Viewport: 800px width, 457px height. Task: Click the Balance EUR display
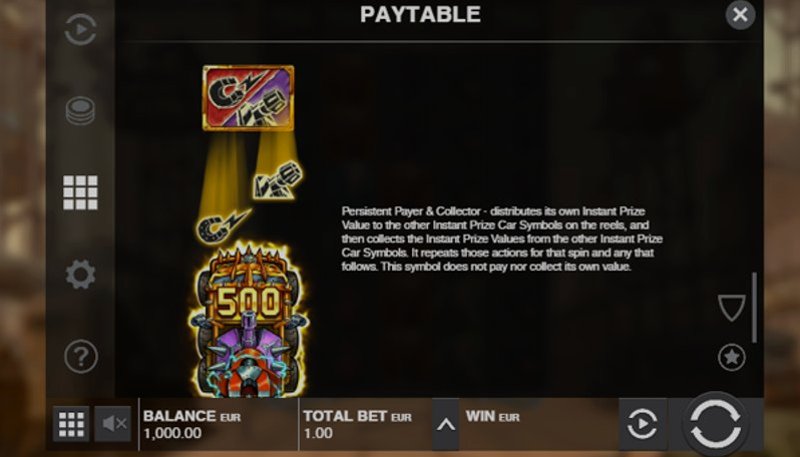coord(192,424)
